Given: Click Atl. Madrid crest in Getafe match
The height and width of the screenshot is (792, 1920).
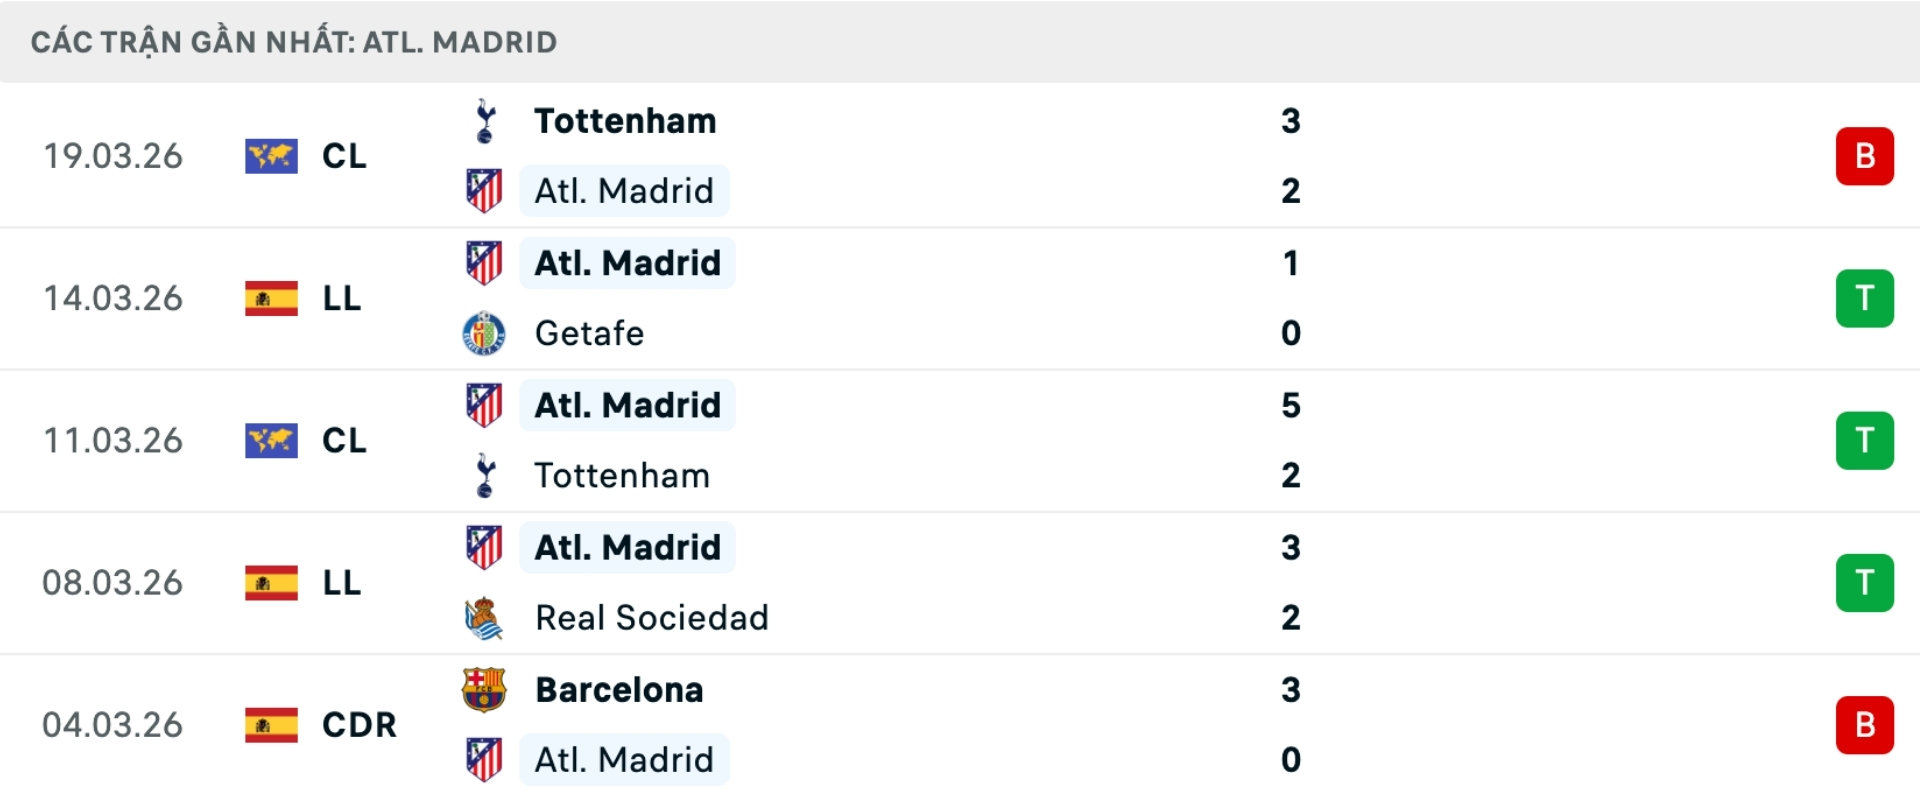Looking at the screenshot, I should (484, 263).
